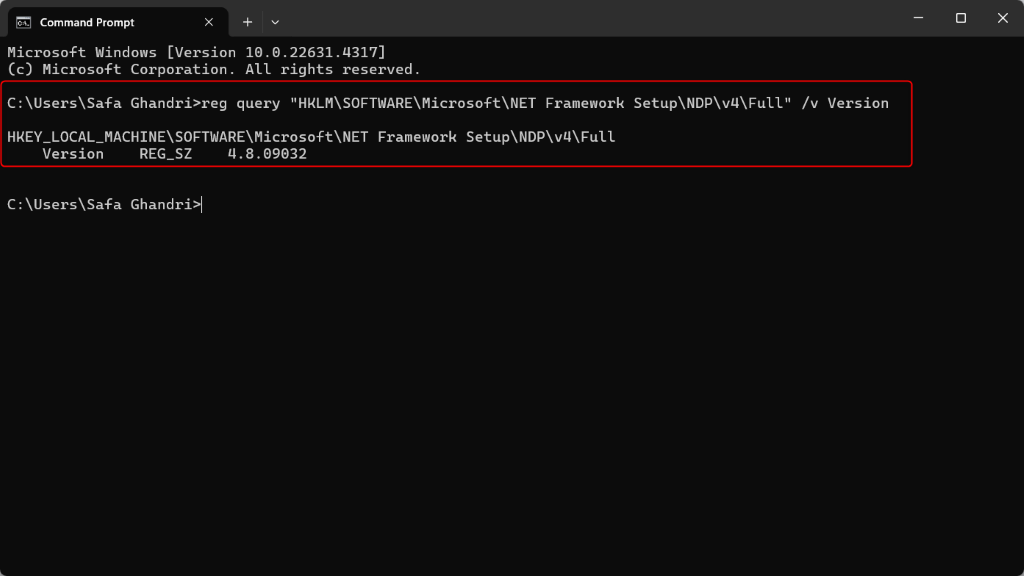Close the Command Prompt tab

209,22
